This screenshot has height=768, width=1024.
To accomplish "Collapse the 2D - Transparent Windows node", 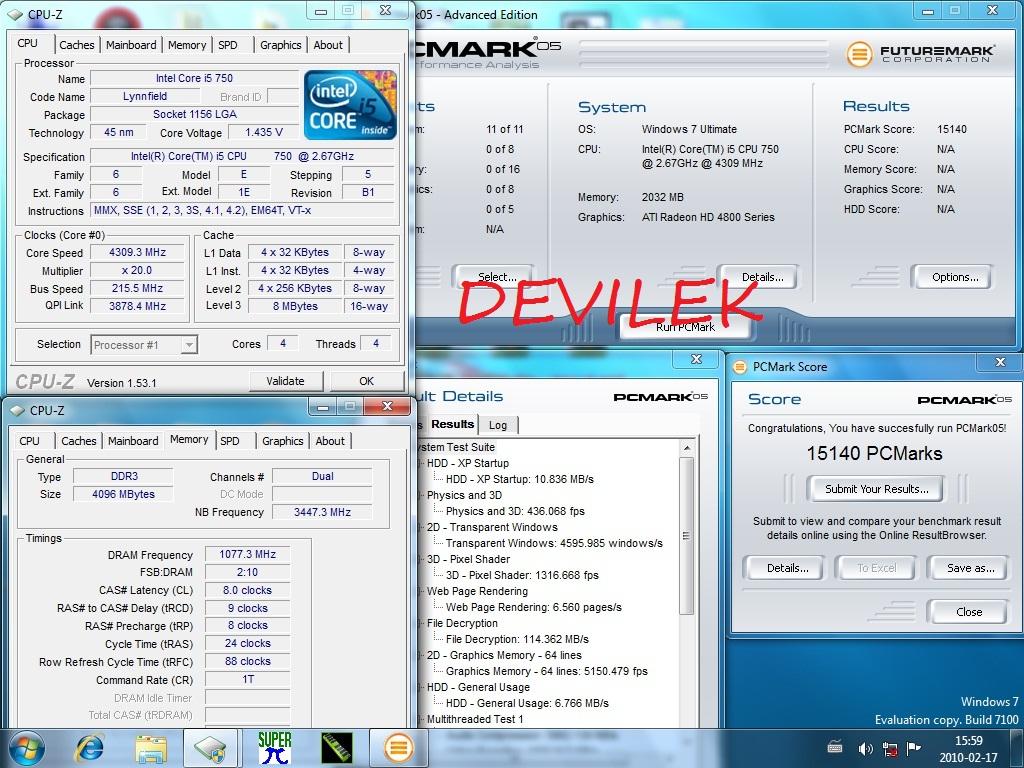I will point(421,527).
